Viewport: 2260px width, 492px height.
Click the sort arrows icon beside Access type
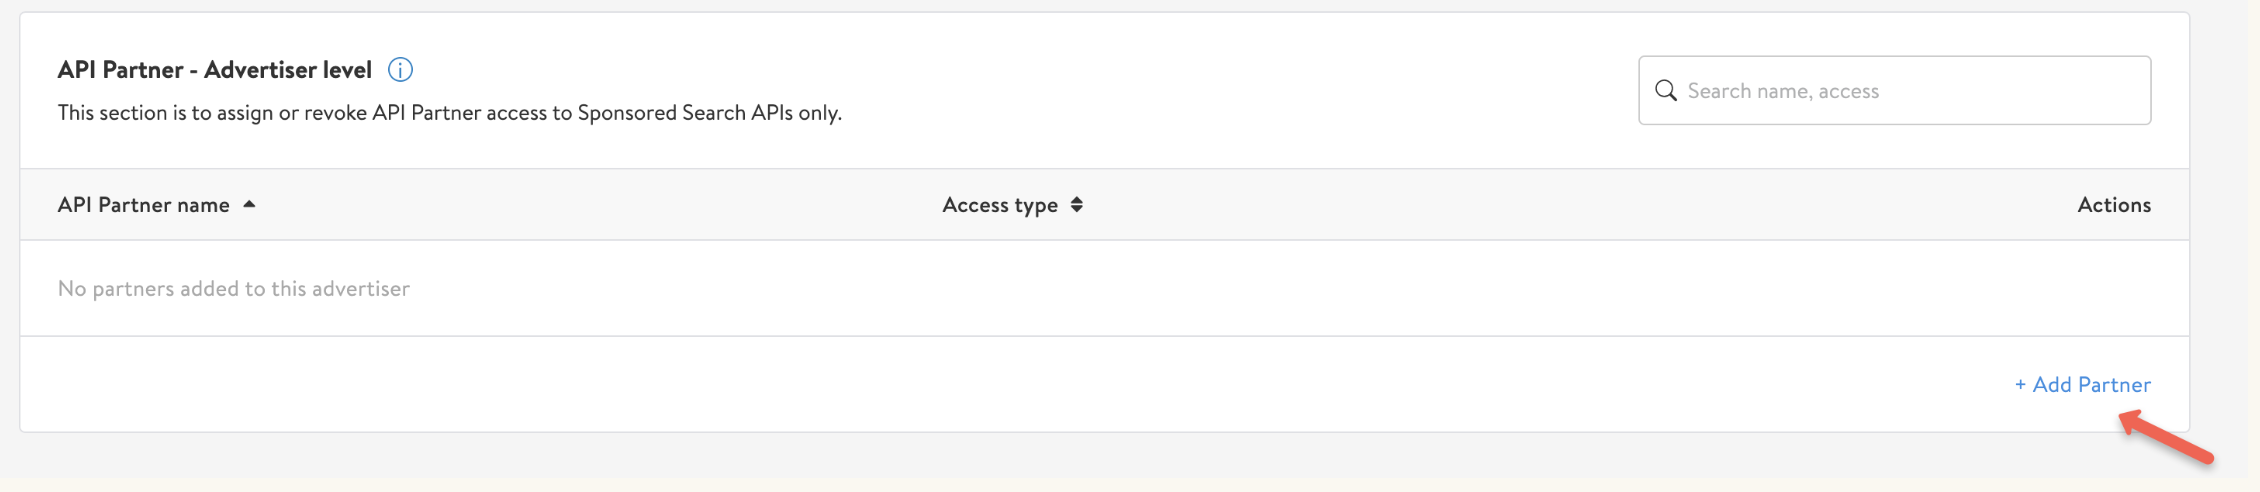coord(1076,205)
